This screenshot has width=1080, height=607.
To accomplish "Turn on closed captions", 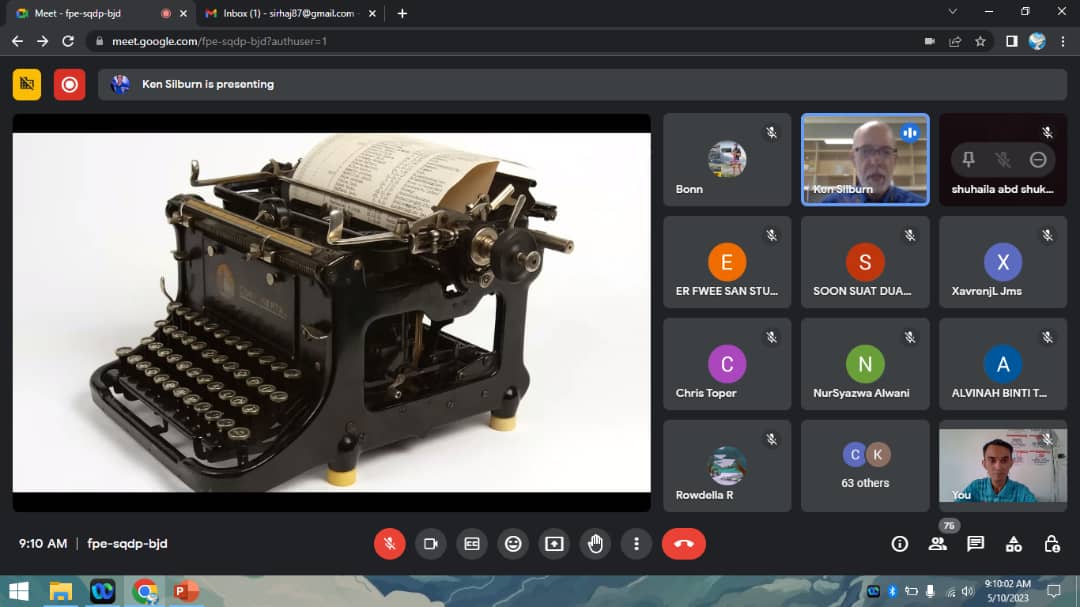I will pos(472,544).
